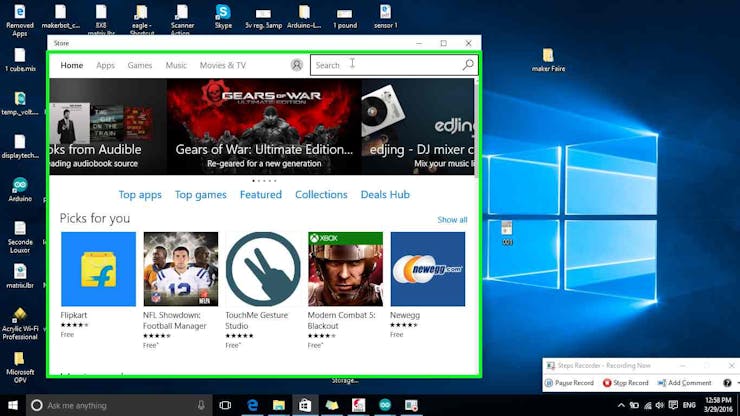This screenshot has width=740, height=416.
Task: Select the maker Faire desktop folder
Action: [548, 60]
